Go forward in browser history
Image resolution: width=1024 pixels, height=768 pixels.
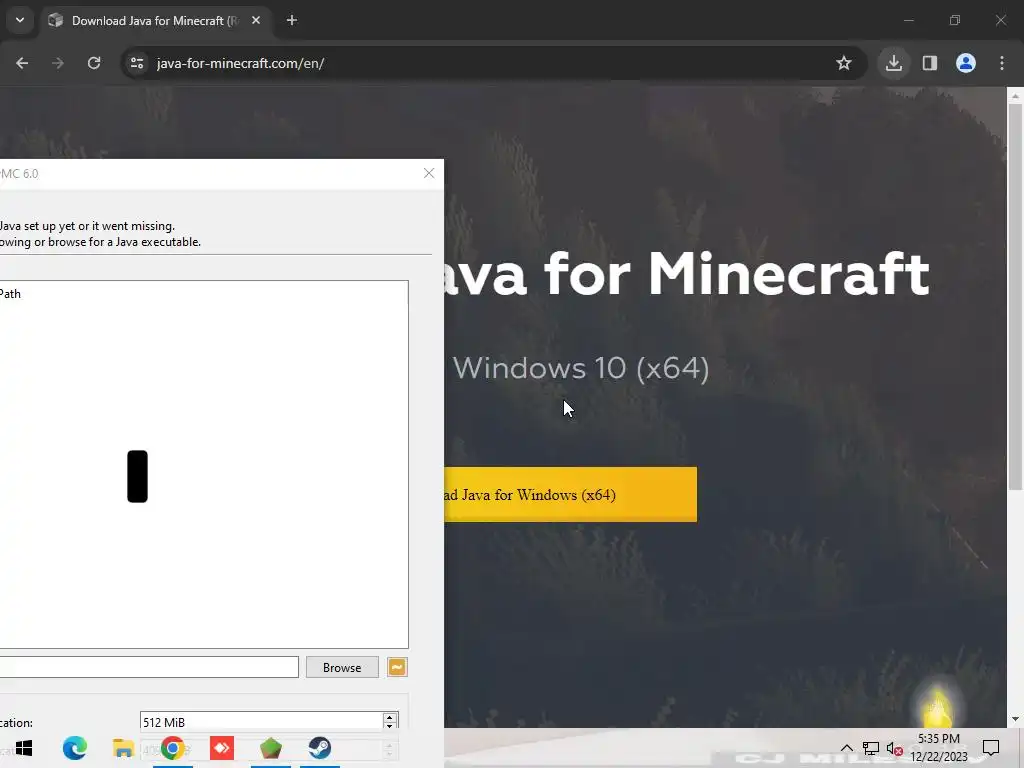pos(58,63)
